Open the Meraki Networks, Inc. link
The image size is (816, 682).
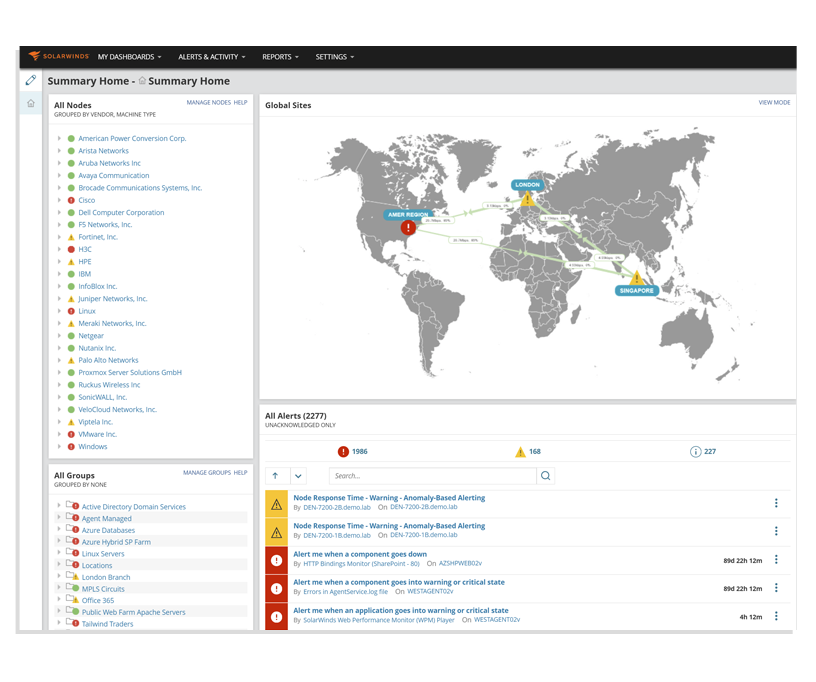pos(112,324)
